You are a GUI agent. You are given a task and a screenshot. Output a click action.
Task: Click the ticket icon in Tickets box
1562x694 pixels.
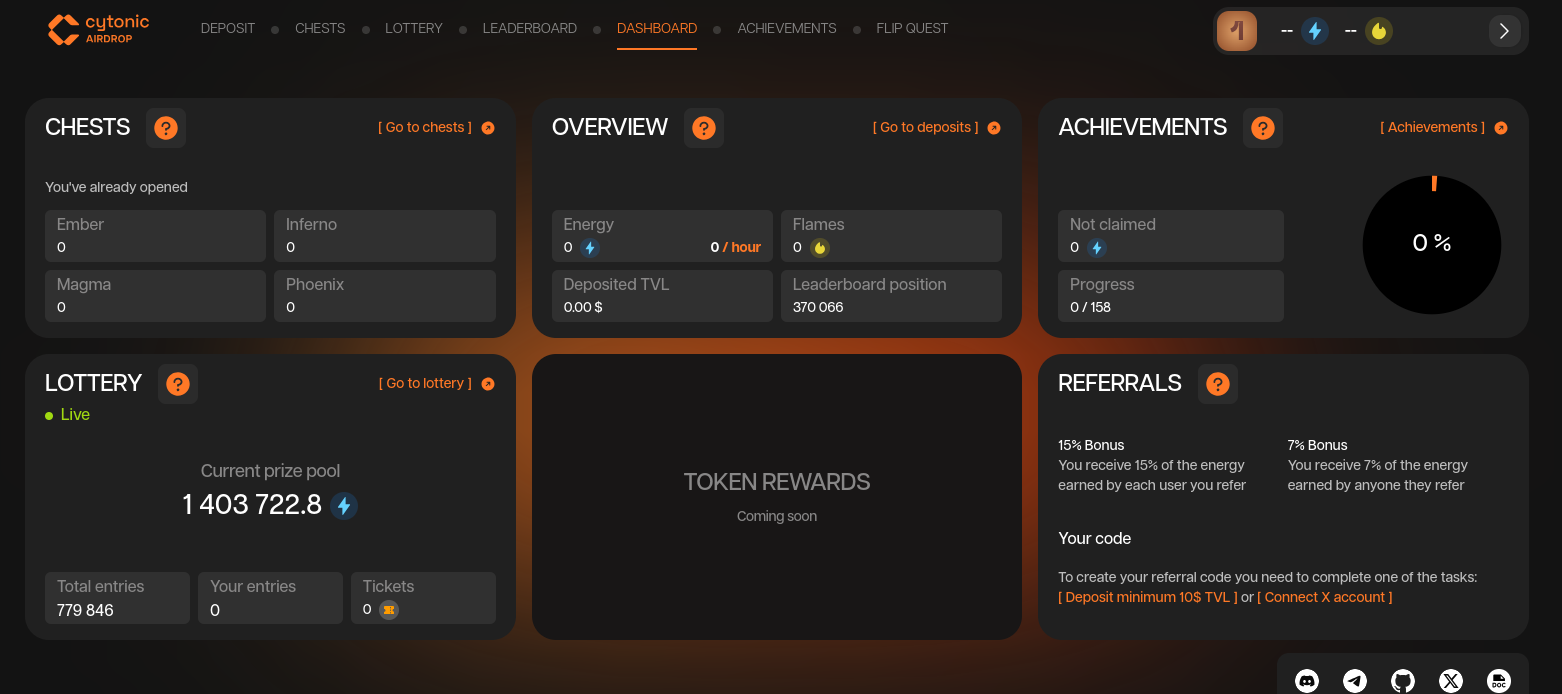coord(389,610)
